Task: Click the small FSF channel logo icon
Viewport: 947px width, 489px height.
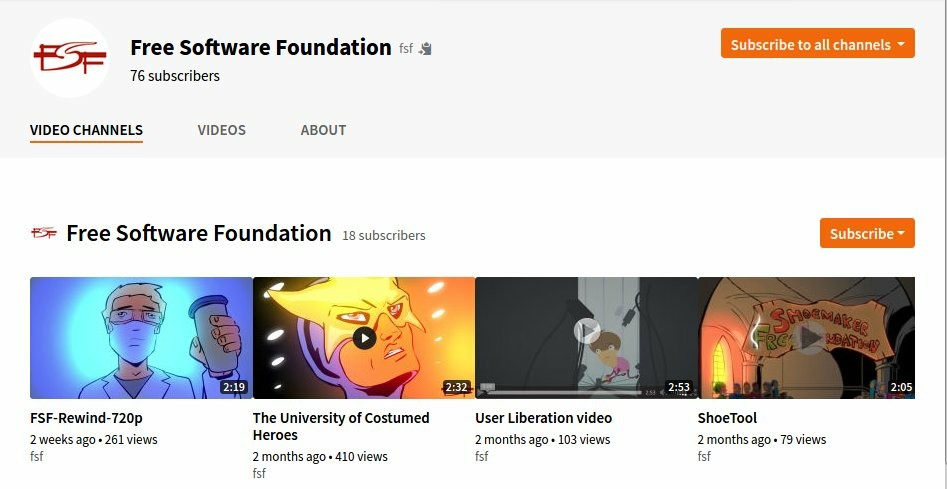Action: tap(43, 233)
